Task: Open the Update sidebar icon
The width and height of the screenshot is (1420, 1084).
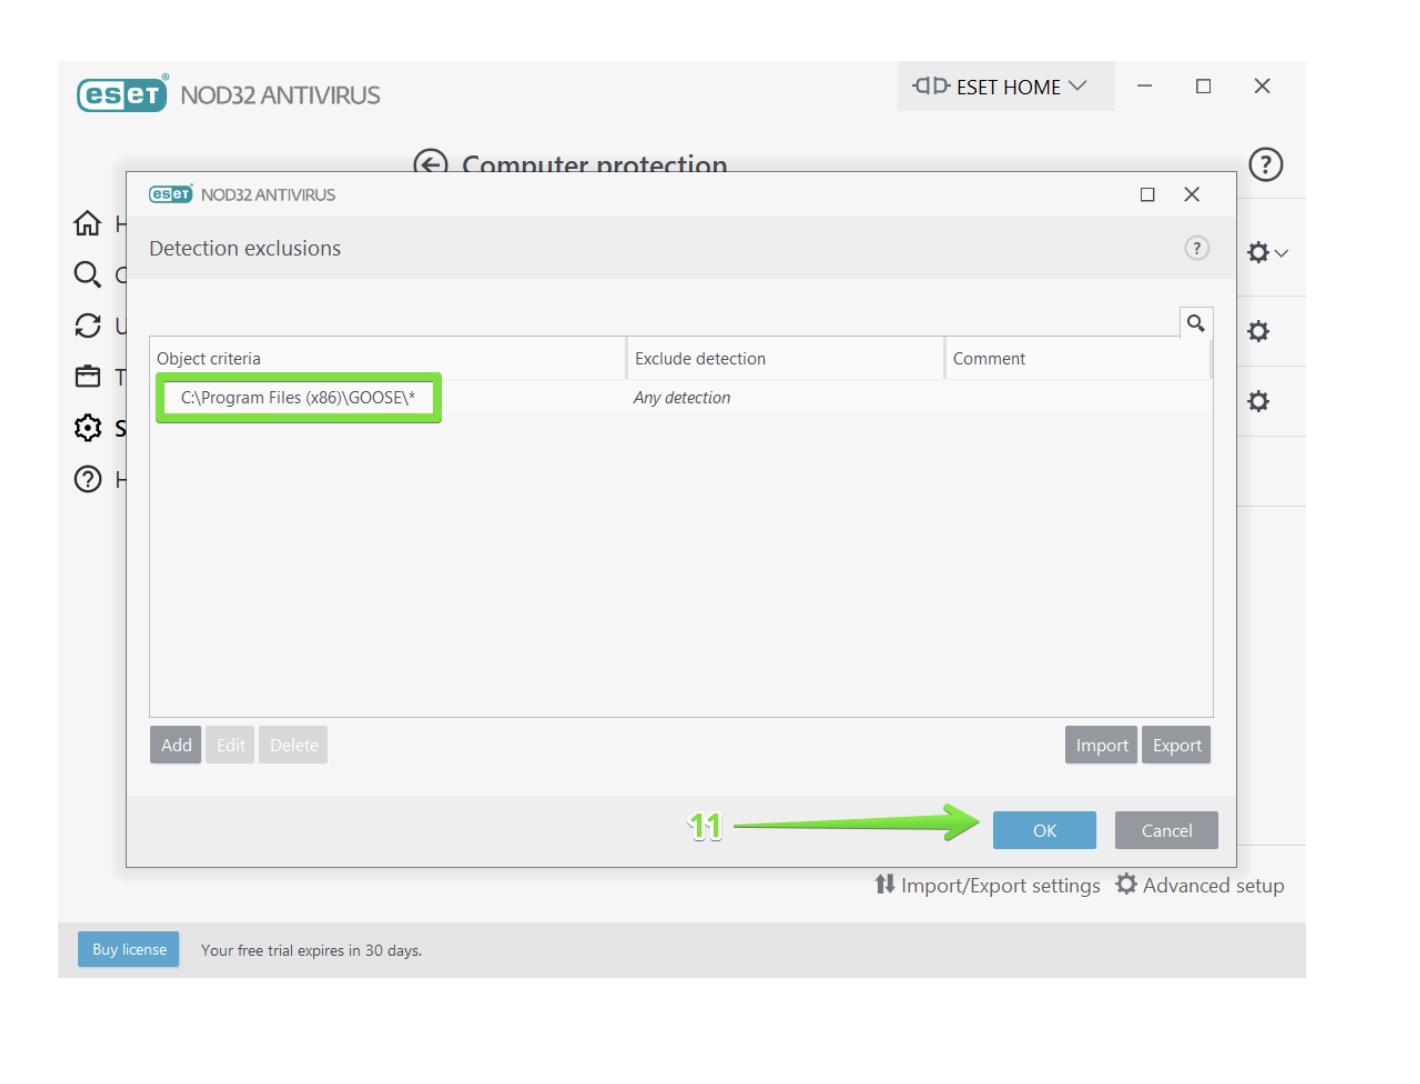Action: 88,325
